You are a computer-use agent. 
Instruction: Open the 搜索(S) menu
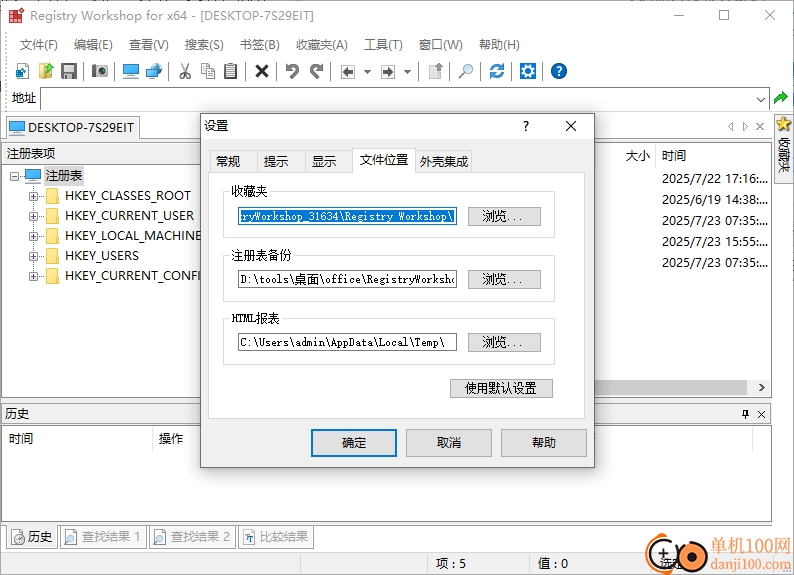(x=204, y=45)
